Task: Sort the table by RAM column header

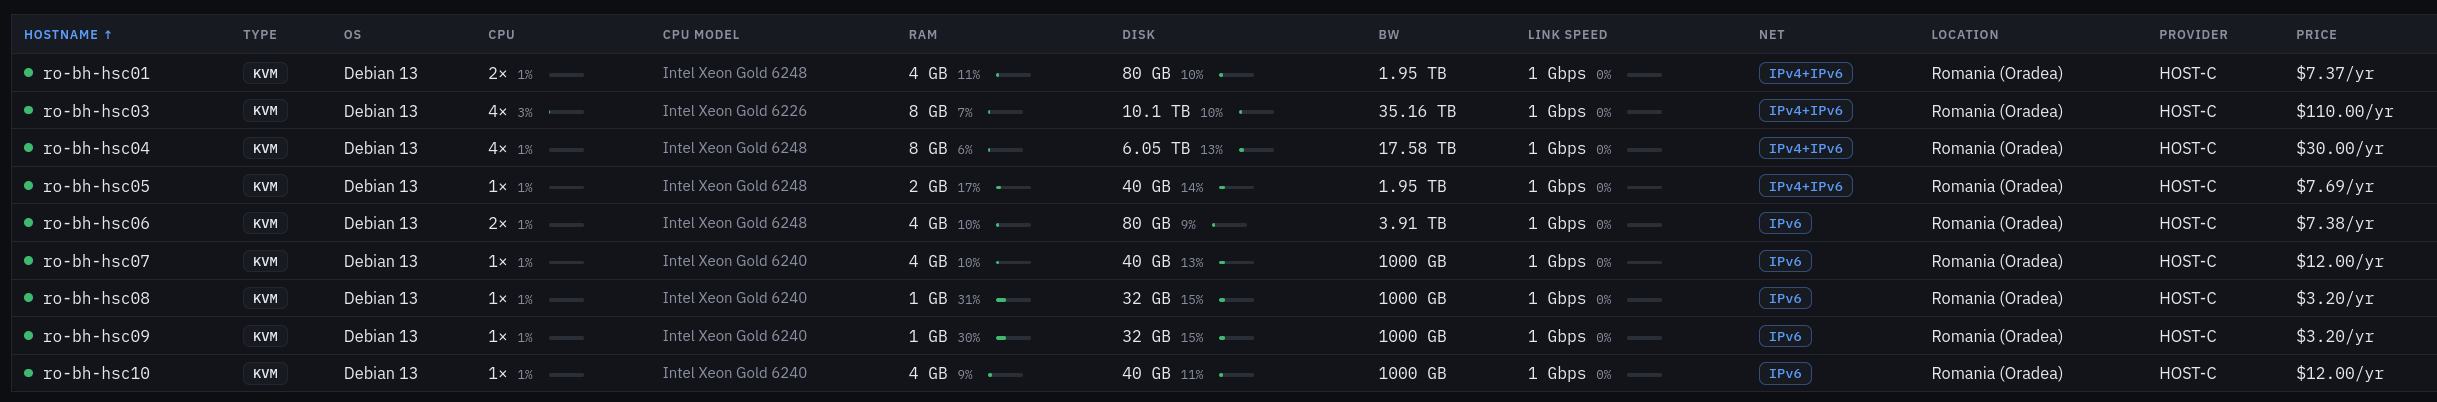Action: coord(923,34)
